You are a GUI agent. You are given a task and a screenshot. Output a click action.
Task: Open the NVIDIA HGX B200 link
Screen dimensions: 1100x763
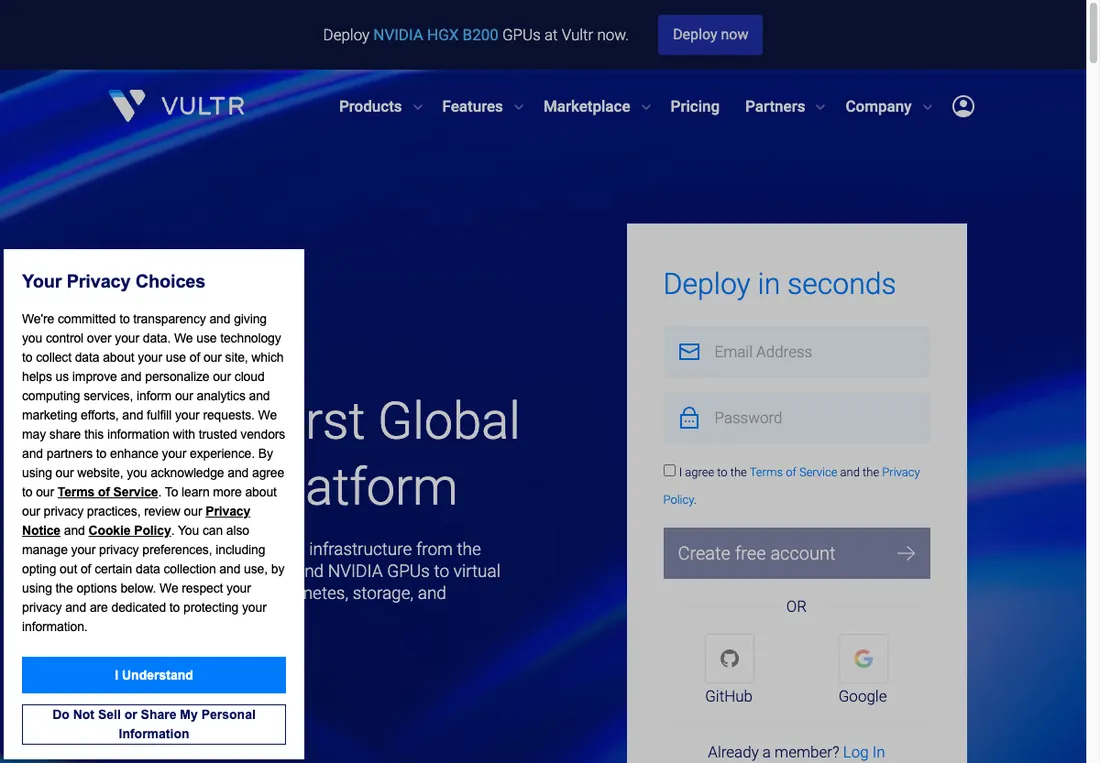[x=435, y=35]
